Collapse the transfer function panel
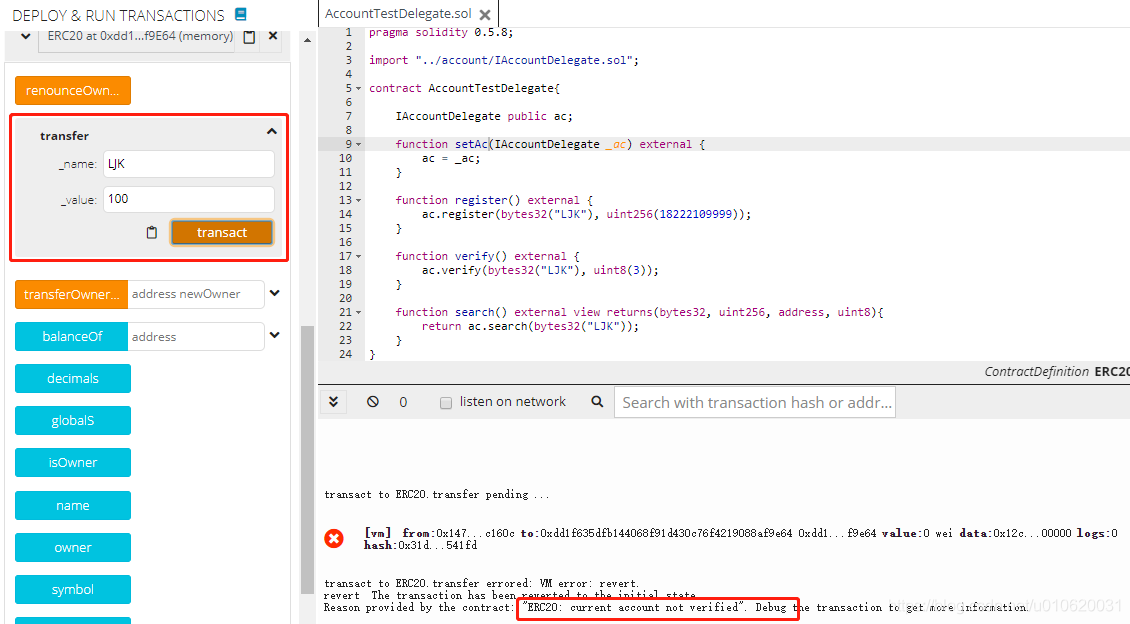Image resolution: width=1130 pixels, height=624 pixels. click(272, 131)
